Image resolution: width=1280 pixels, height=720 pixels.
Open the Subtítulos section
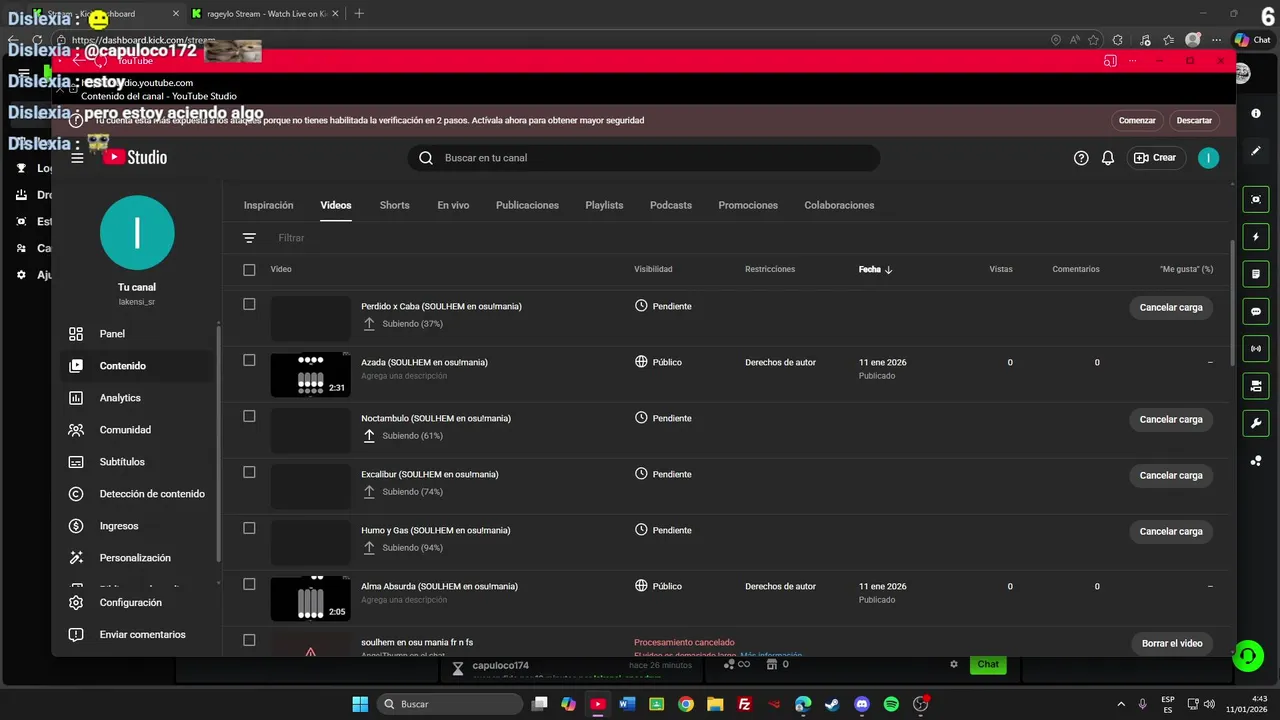[x=137, y=462]
